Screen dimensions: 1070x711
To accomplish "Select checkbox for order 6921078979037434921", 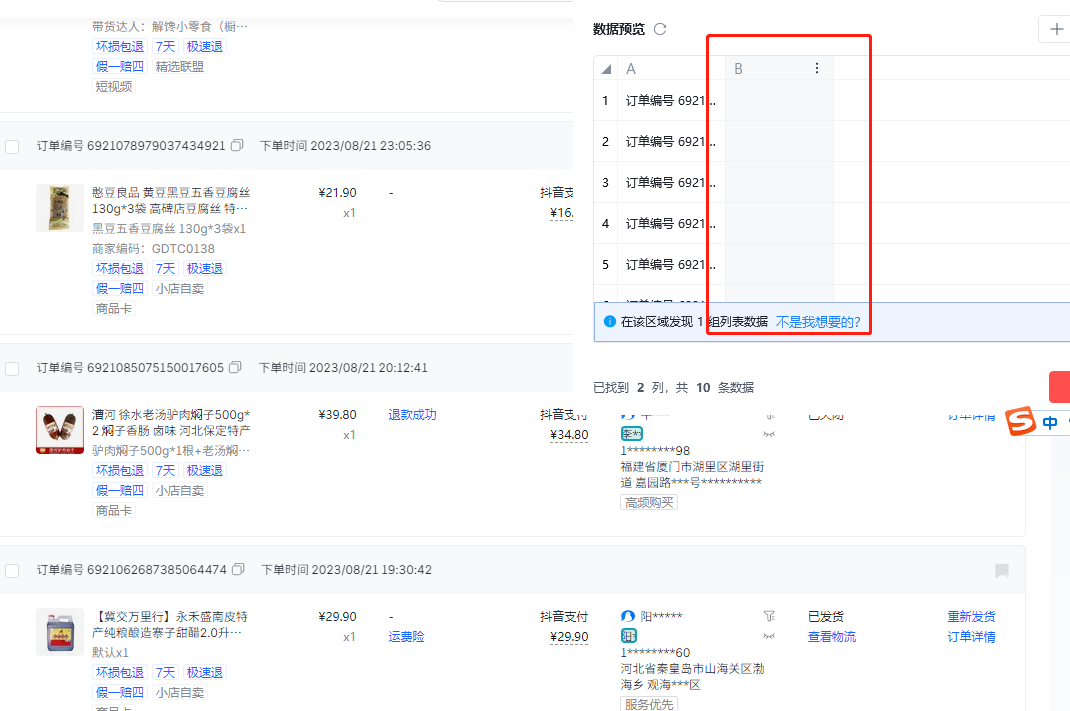I will 12,147.
